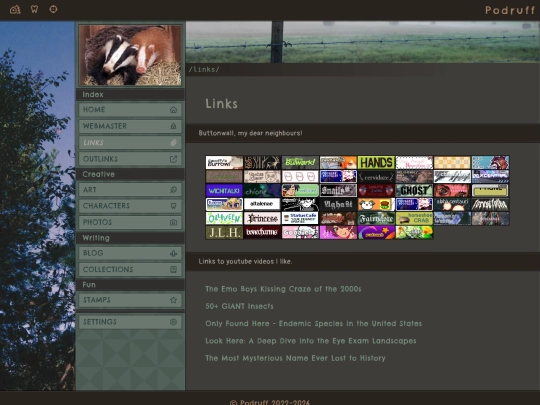Click the house-and-tree icon in top bar
The width and height of the screenshot is (540, 405).
15,9
